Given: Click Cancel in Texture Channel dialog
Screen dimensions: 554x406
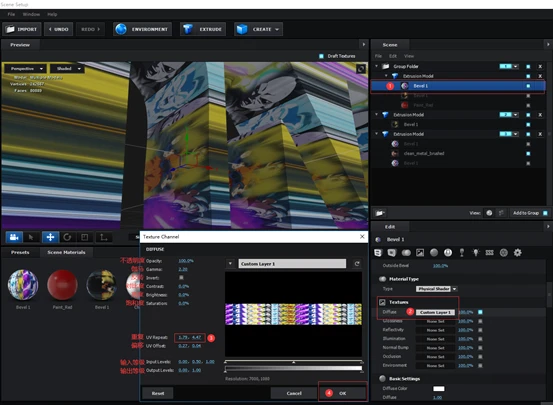Looking at the screenshot, I should click(294, 393).
